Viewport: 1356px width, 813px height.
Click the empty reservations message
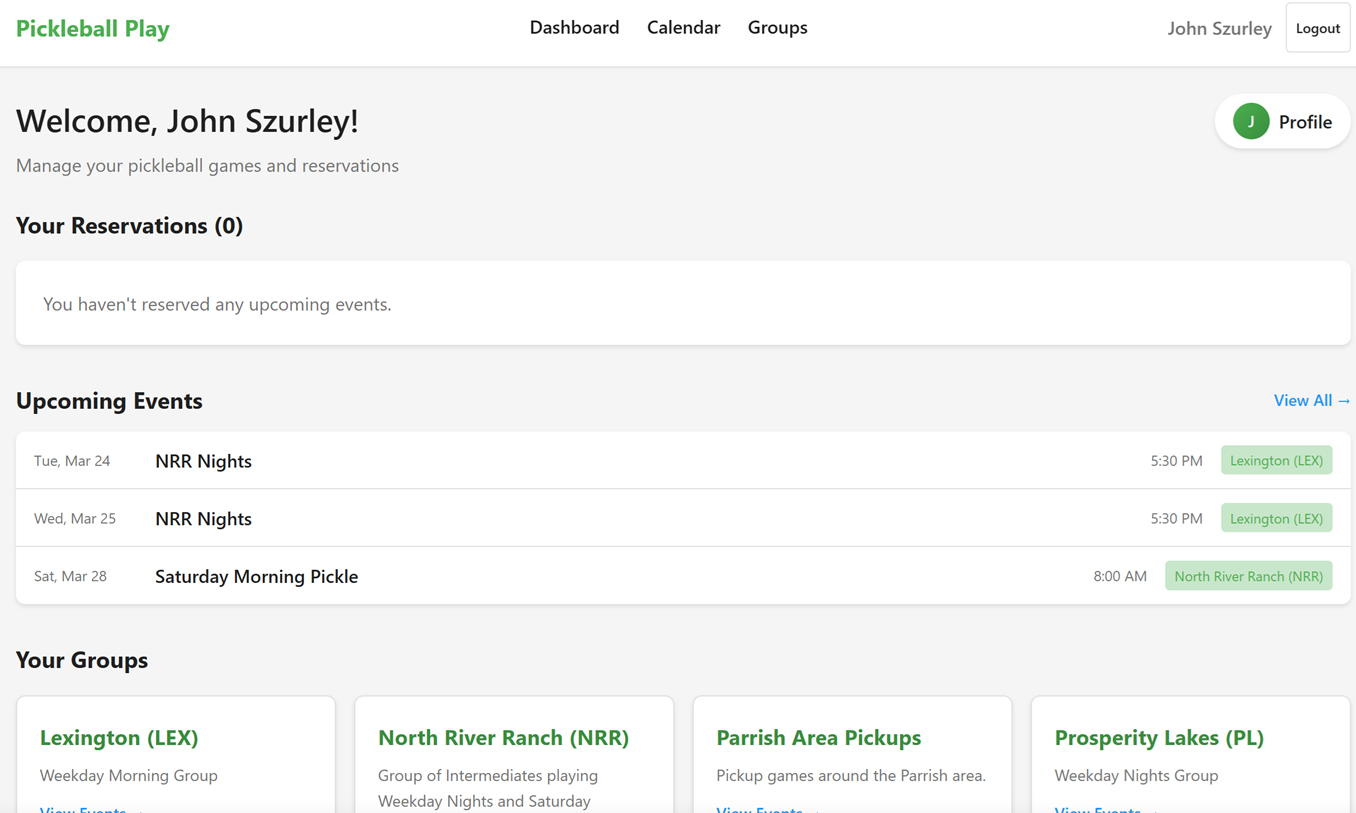[x=217, y=304]
